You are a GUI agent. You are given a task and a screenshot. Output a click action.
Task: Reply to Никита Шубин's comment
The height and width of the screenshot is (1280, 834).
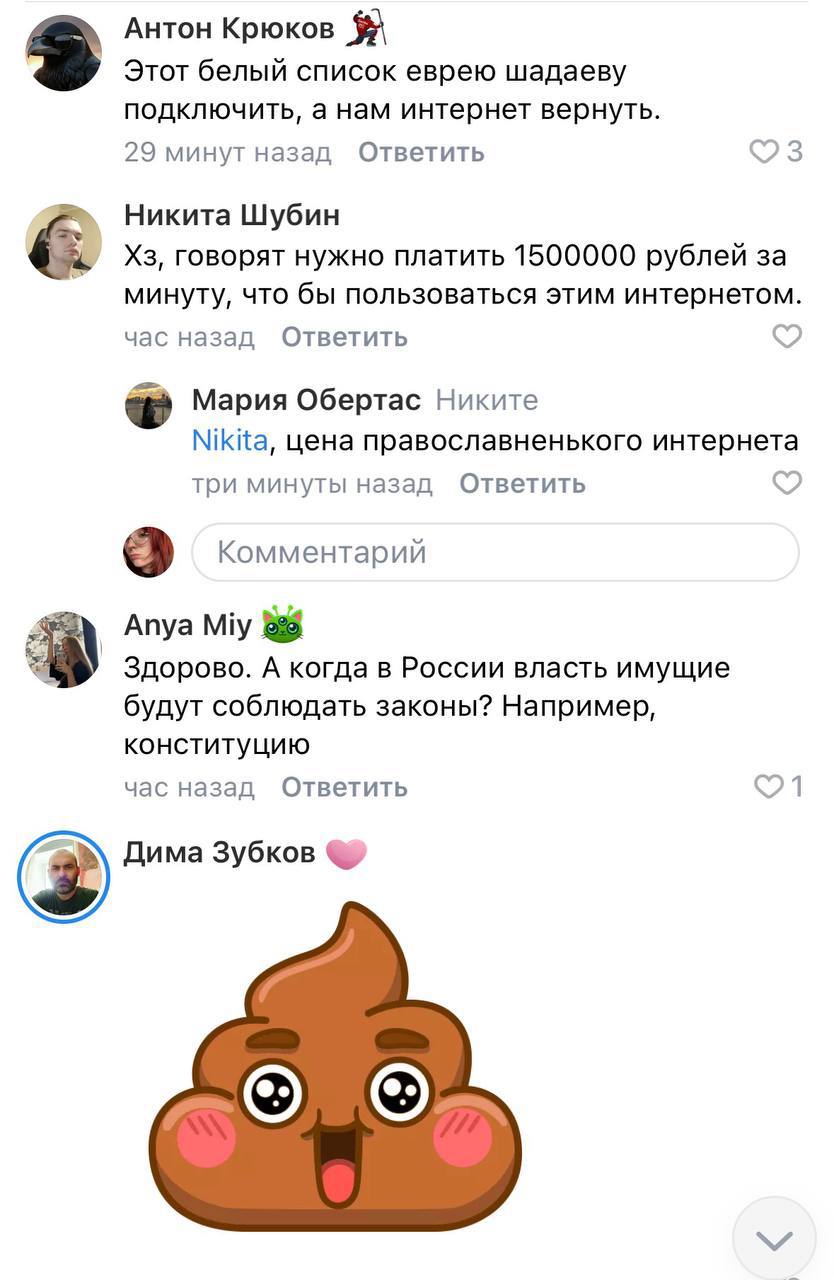[x=344, y=337]
